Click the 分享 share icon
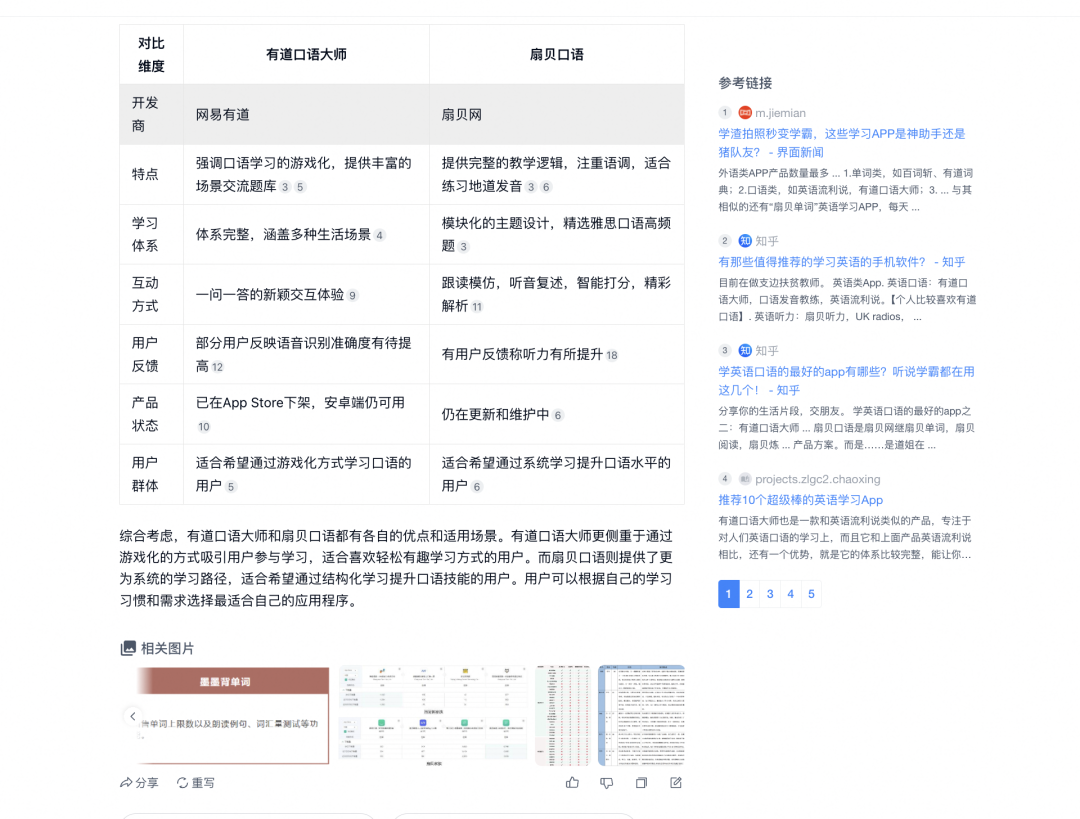This screenshot has width=1080, height=819. (126, 782)
